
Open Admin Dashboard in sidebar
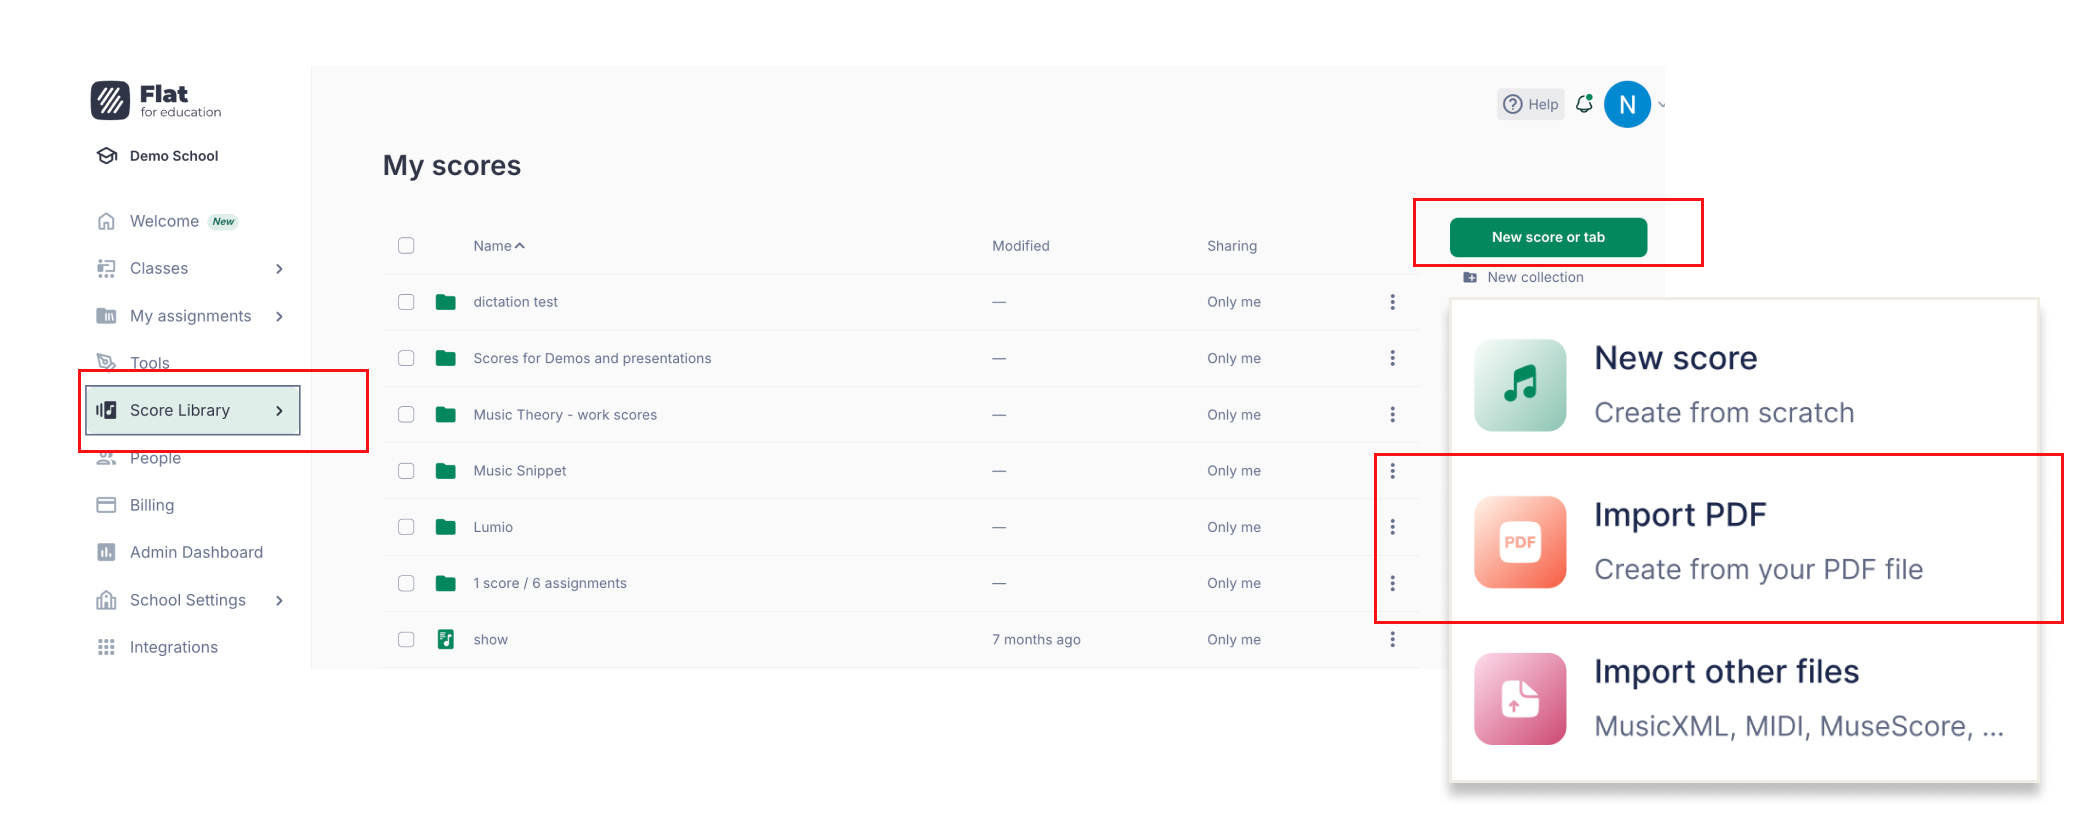pos(196,553)
